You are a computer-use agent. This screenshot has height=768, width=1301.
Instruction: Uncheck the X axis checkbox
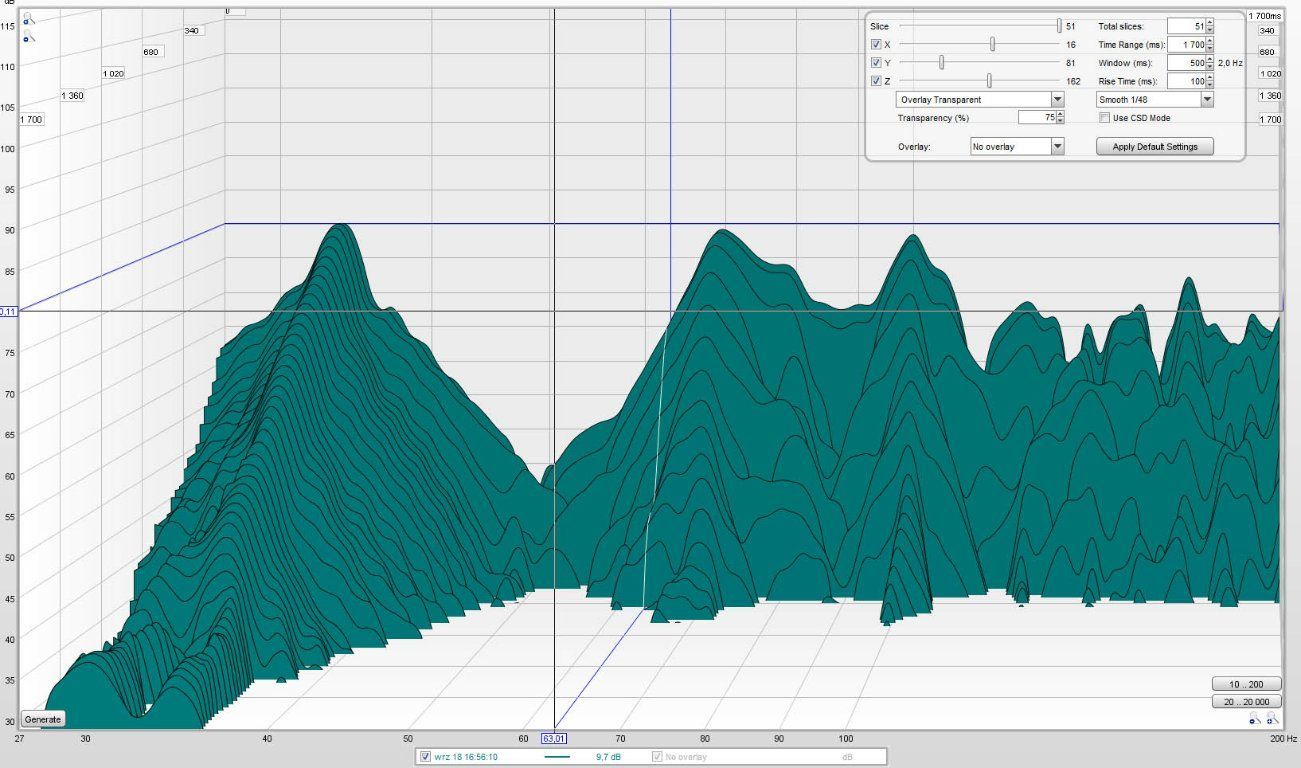(876, 45)
